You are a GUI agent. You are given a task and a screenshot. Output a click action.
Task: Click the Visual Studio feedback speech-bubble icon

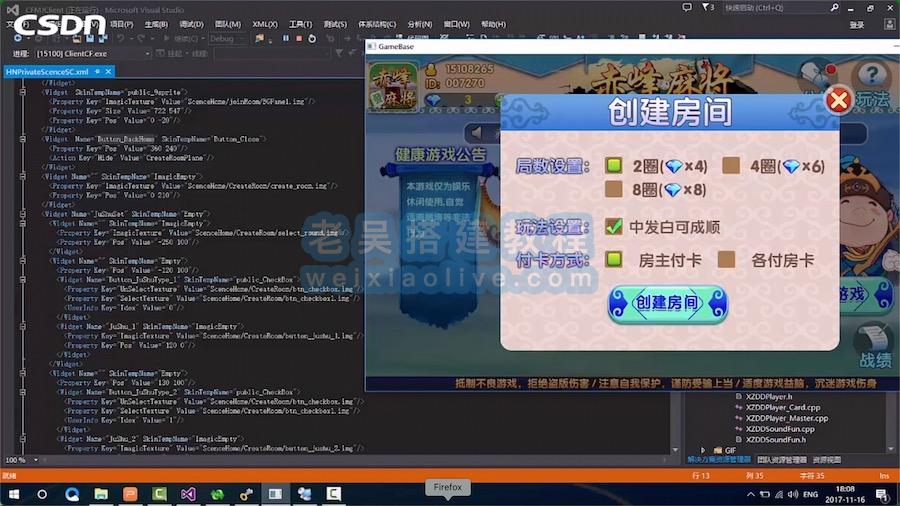point(686,7)
